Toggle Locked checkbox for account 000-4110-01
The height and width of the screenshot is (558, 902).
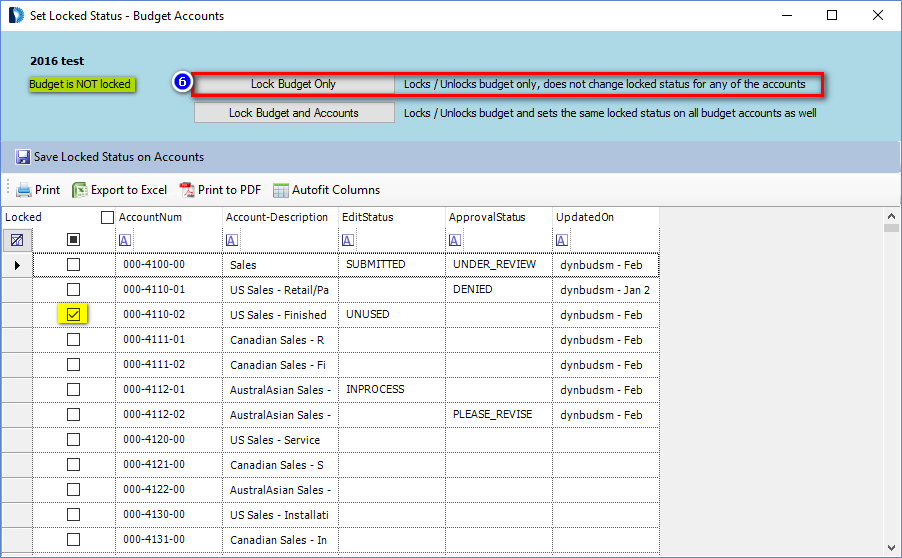pos(73,289)
